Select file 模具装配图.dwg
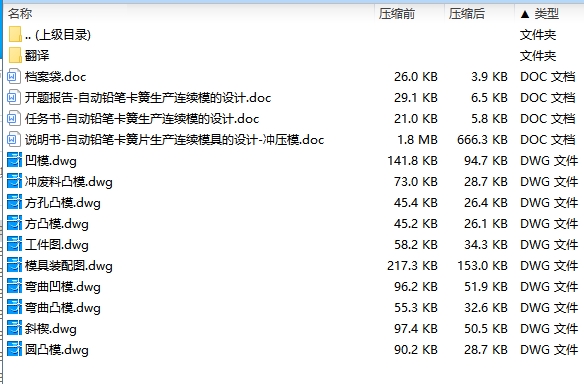This screenshot has height=384, width=584. coord(69,266)
